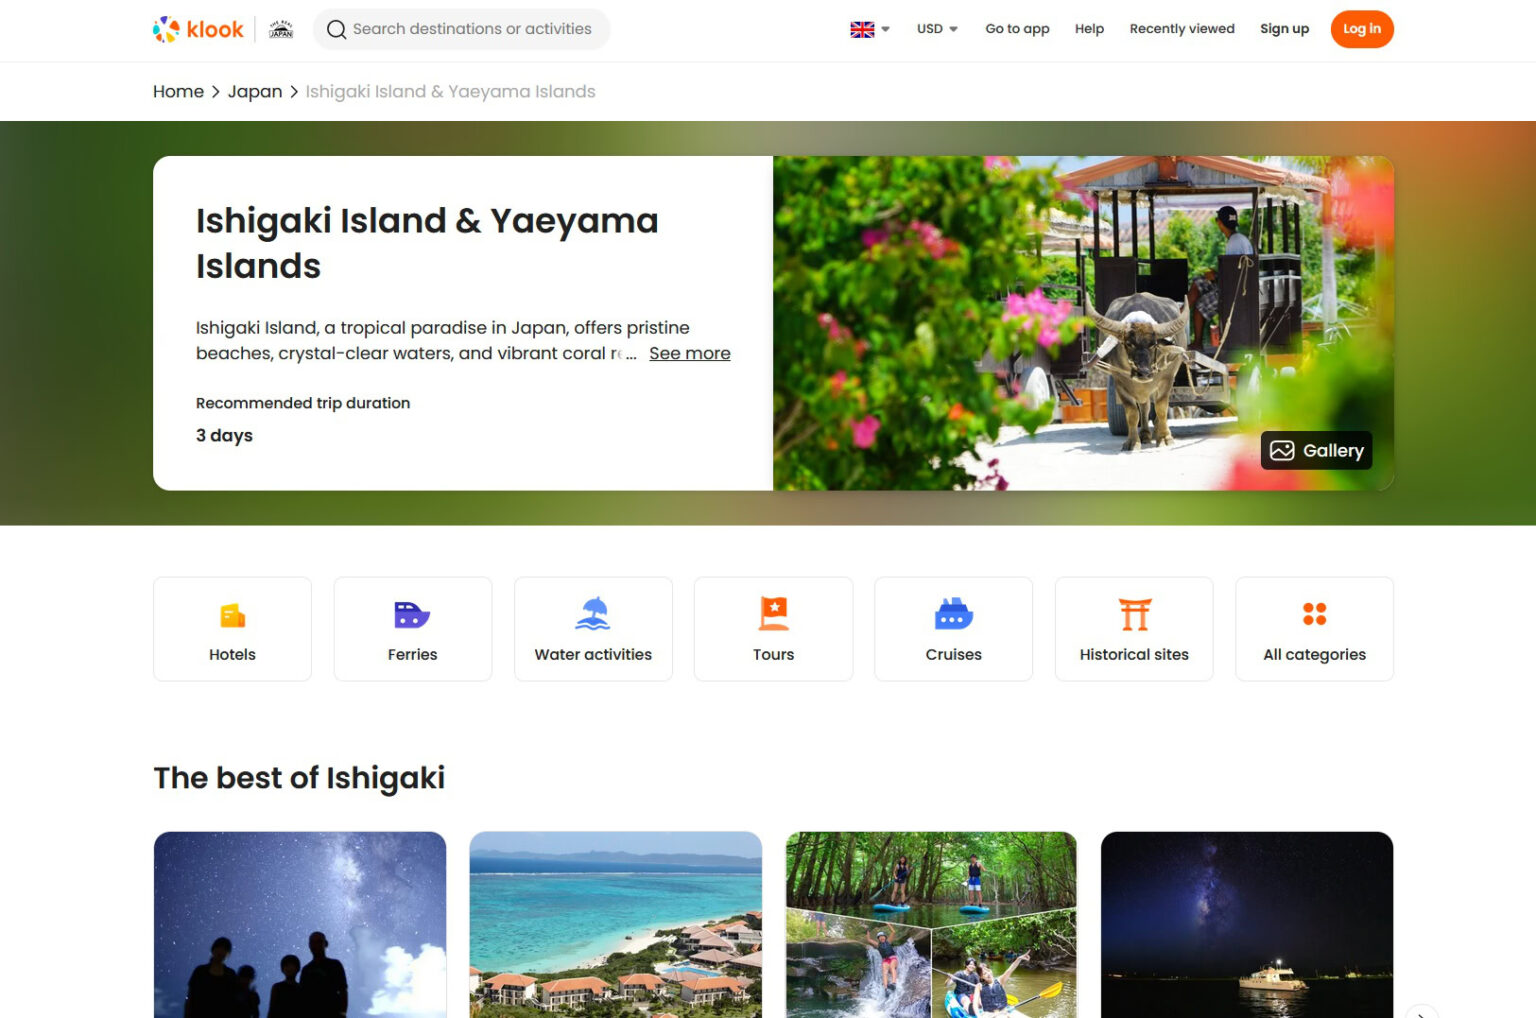Click 'The Real Japan' badge

click(280, 29)
